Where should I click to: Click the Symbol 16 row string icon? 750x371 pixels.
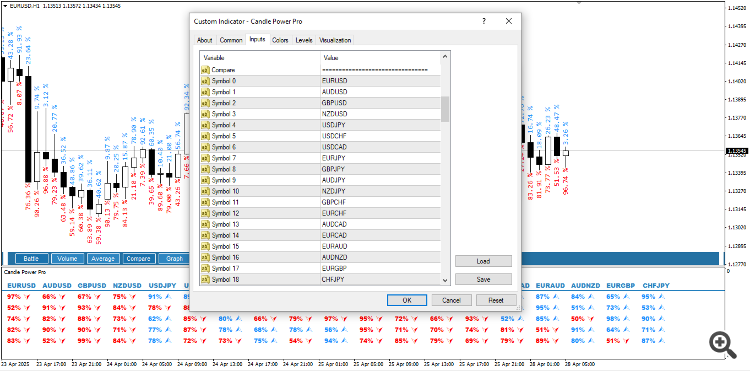205,258
